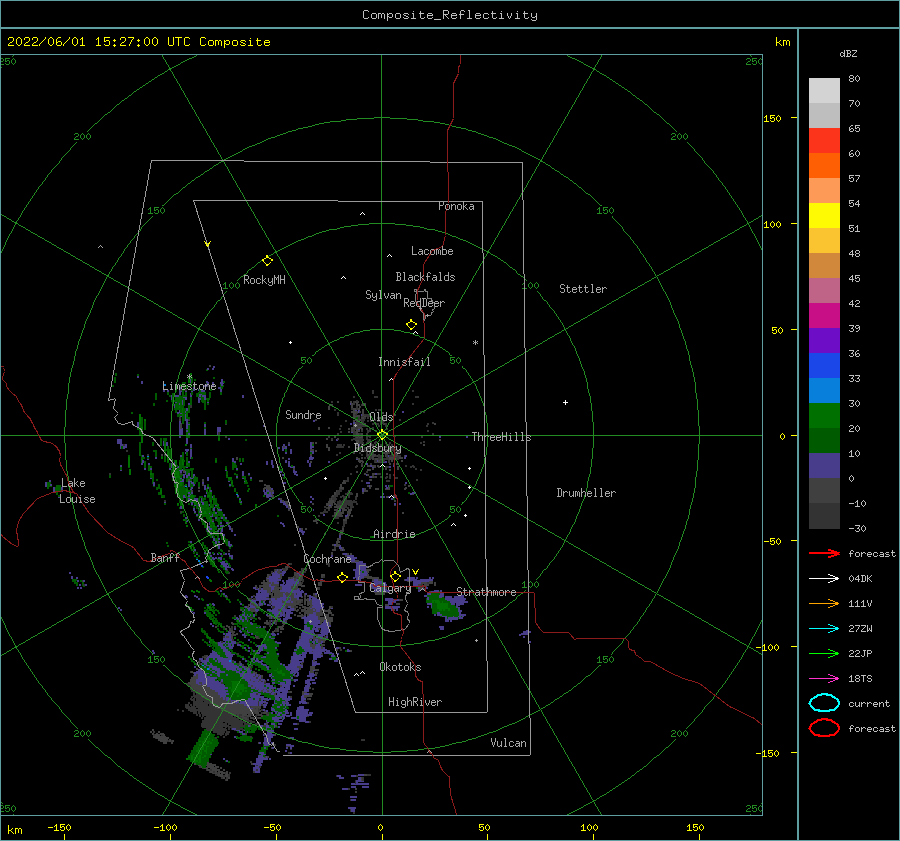Click the green radar echo east of Calgary
Viewport: 900px width, 841px height.
(442, 605)
